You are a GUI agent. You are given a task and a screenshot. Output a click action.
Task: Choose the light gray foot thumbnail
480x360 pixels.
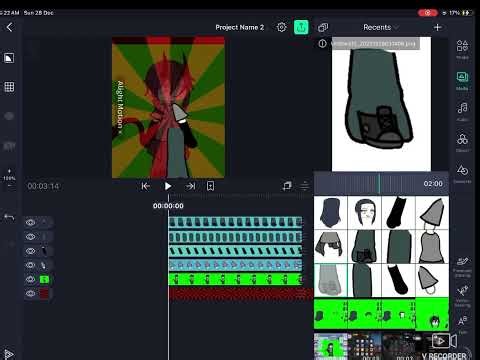331,280
